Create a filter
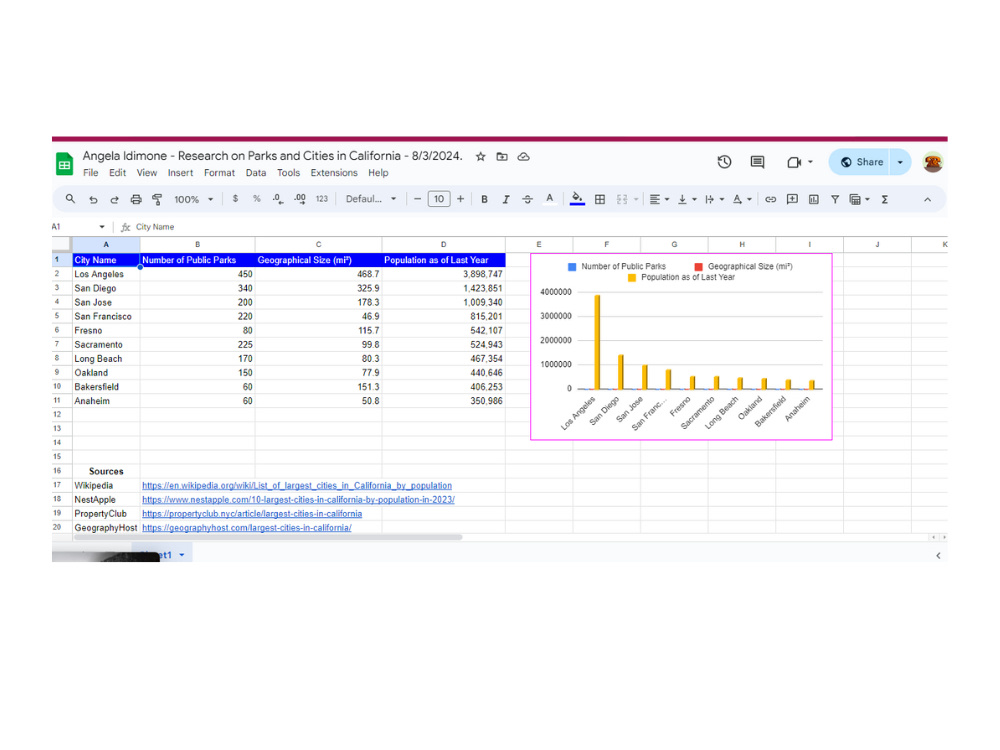The height and width of the screenshot is (750, 1000). click(x=835, y=200)
